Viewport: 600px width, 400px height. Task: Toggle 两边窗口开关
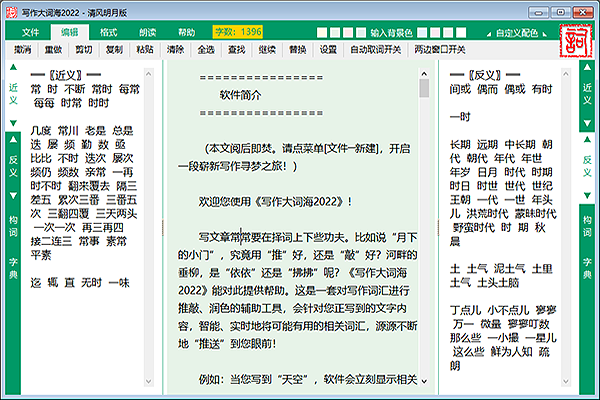pos(440,49)
